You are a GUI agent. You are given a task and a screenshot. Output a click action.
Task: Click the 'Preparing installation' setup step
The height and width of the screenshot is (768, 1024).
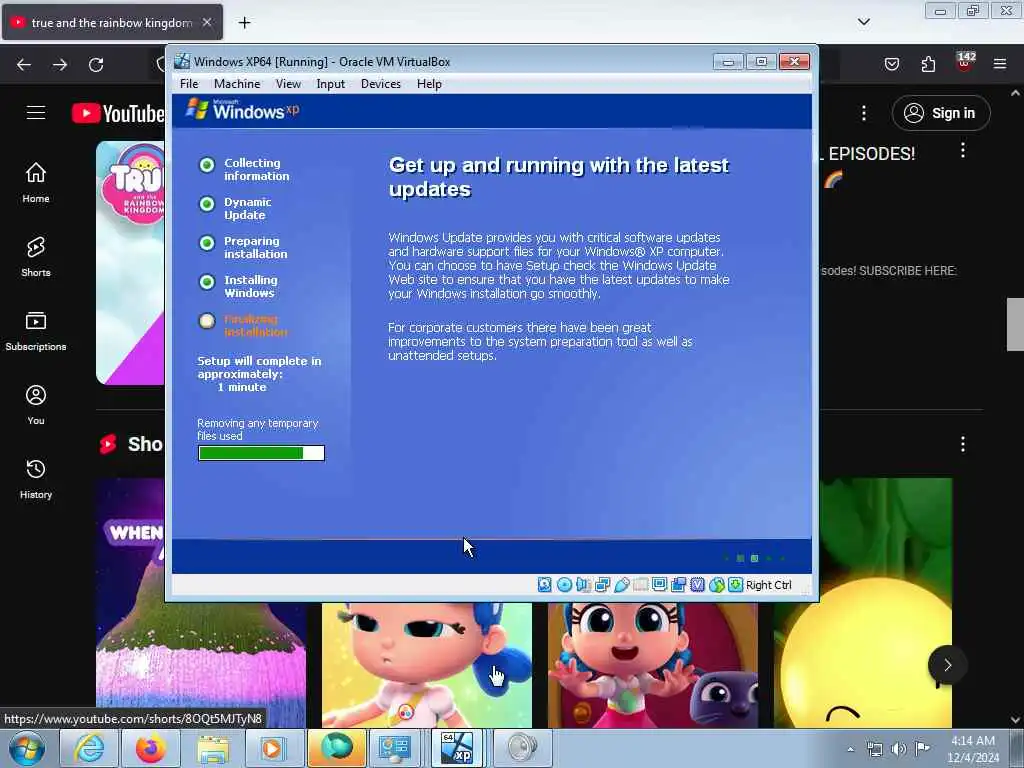point(244,248)
